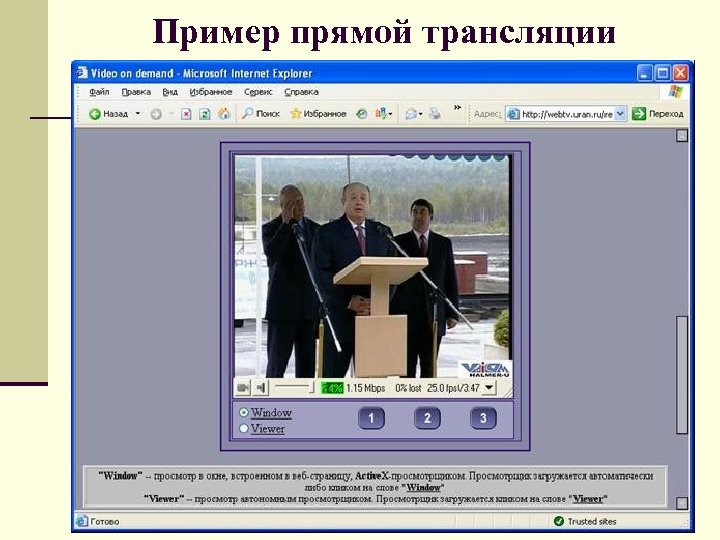Viewport: 720px width, 540px height.
Task: Switch to channel button 3
Action: (483, 418)
